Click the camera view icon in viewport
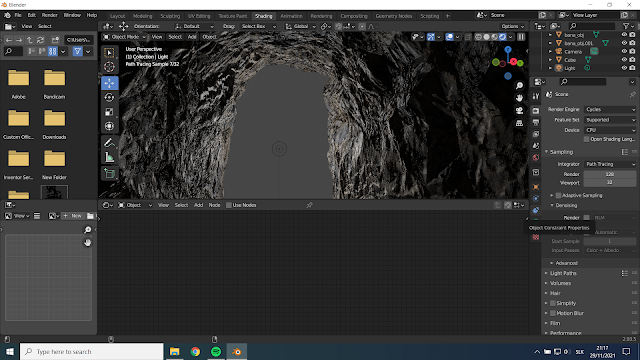This screenshot has height=360, width=640. point(519,111)
